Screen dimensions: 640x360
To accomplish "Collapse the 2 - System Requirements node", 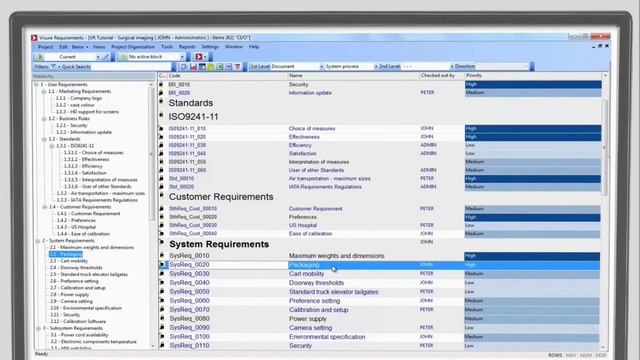I will point(38,241).
